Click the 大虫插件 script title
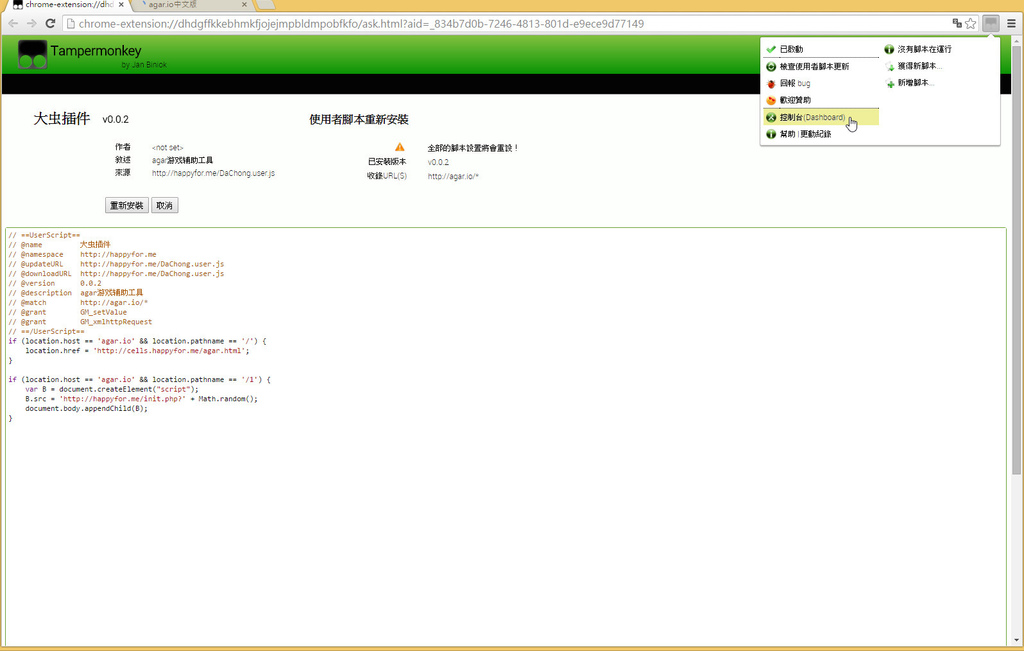The width and height of the screenshot is (1024, 651). [61, 118]
